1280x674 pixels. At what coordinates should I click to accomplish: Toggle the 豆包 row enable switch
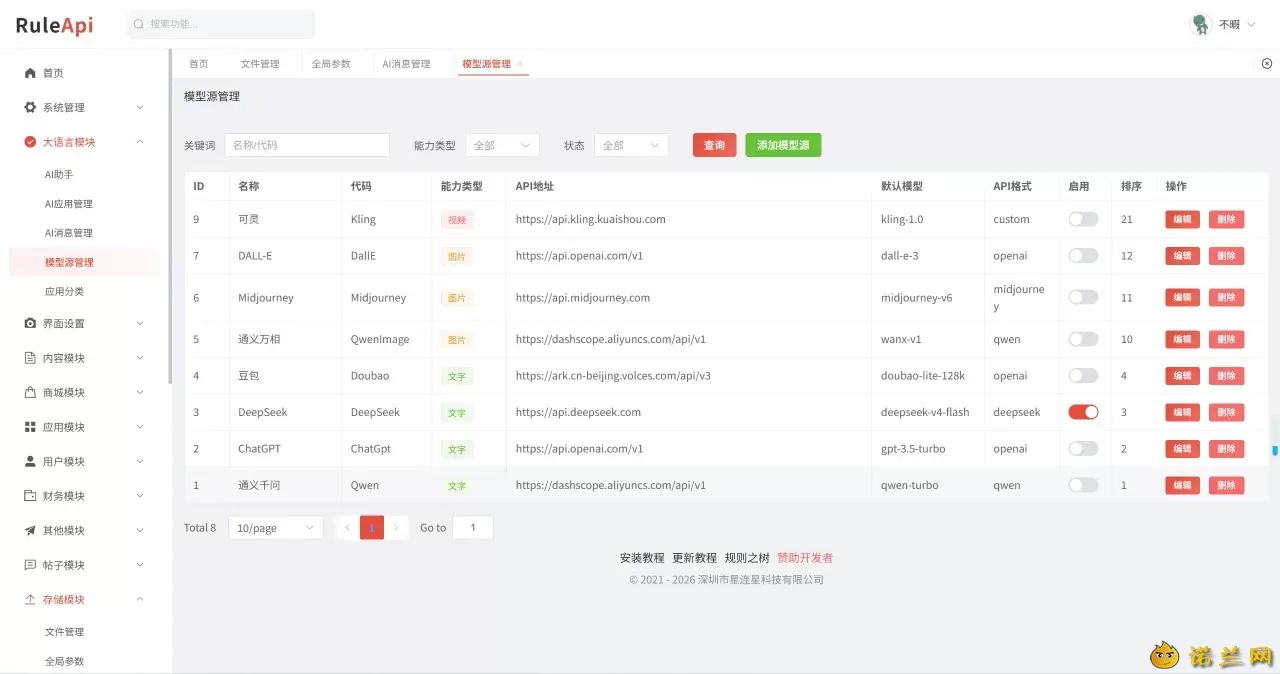point(1083,376)
